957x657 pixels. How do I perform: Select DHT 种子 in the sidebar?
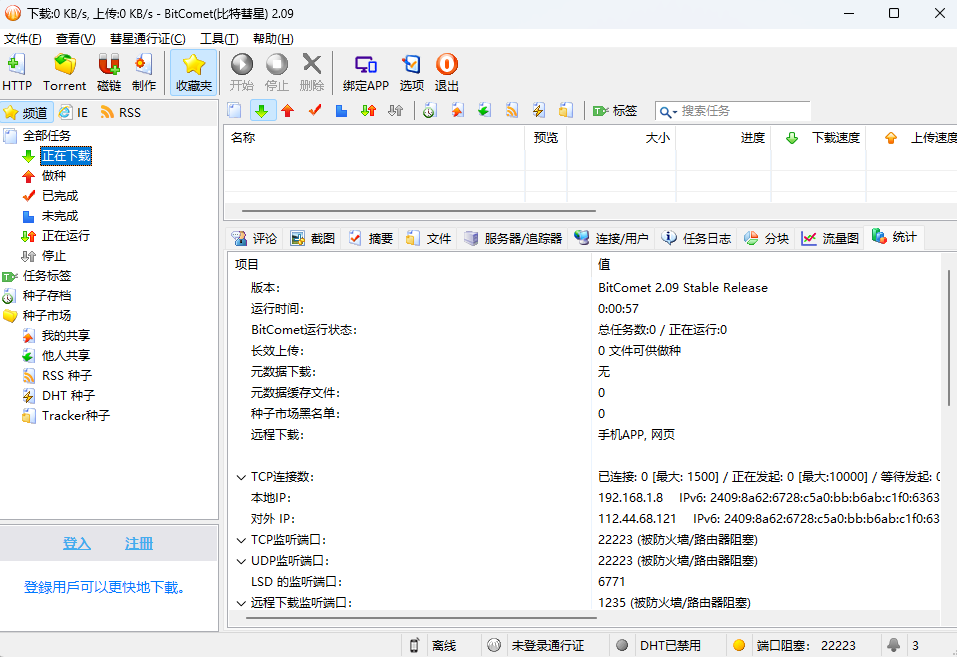[x=68, y=396]
